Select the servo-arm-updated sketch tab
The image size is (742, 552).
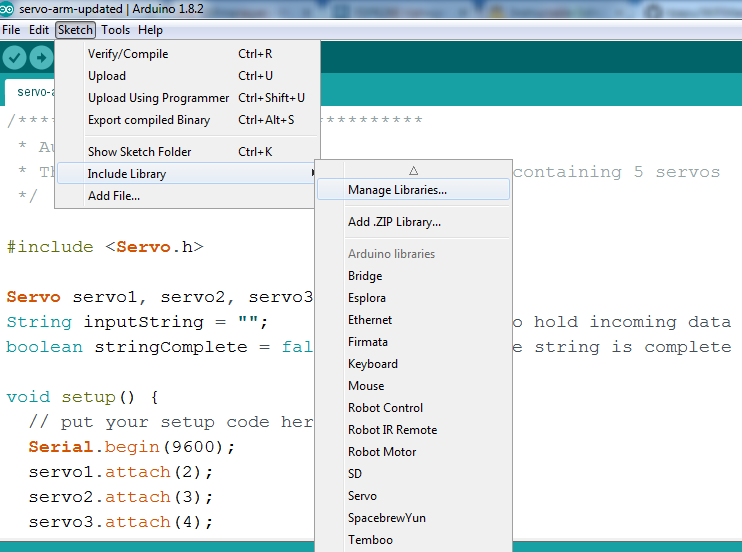point(30,92)
